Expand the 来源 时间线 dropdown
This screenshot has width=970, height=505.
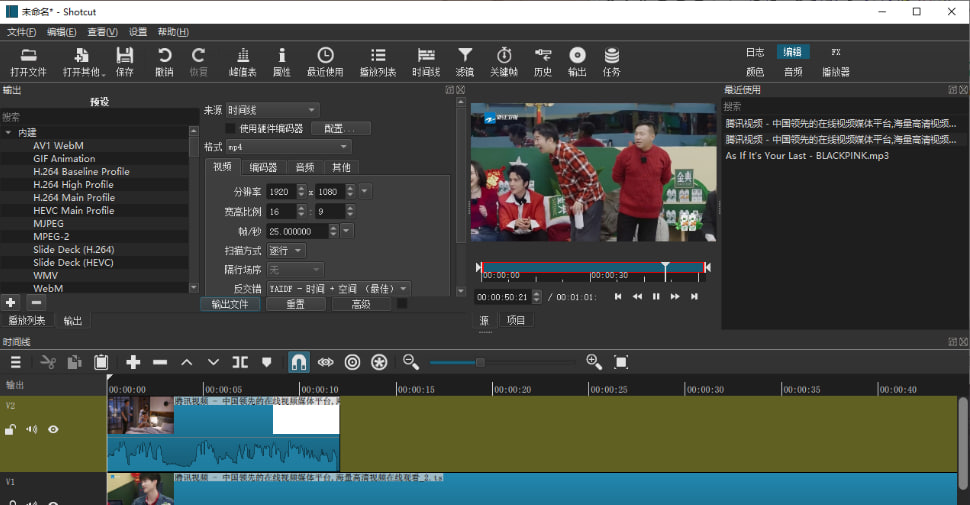(272, 110)
